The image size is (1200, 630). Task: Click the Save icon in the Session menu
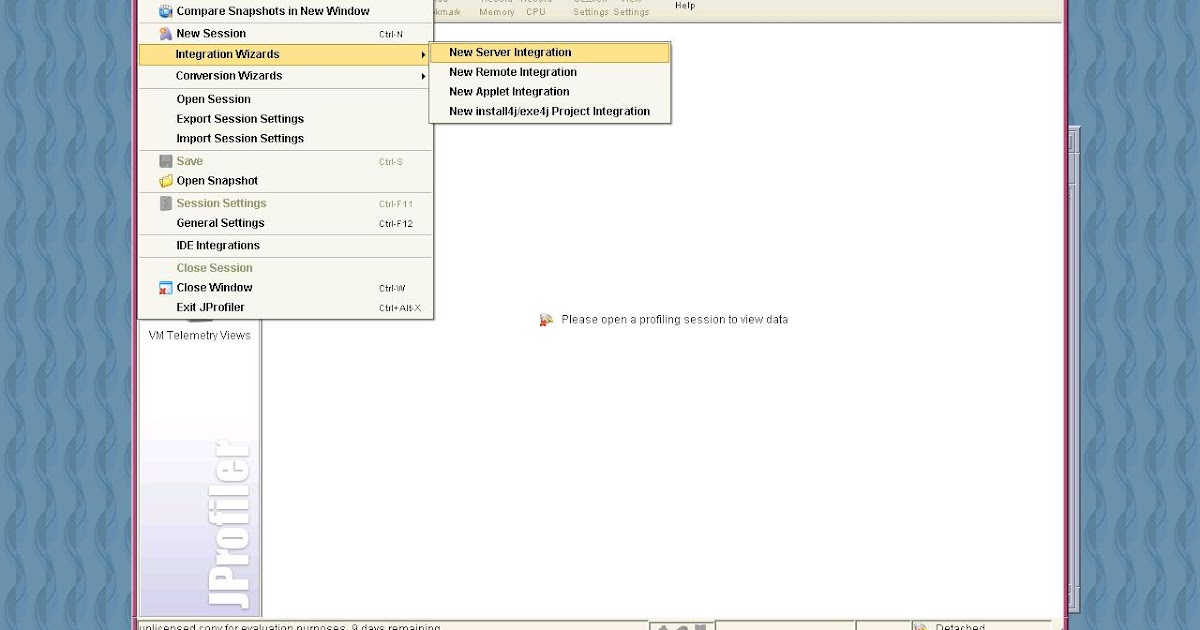click(x=165, y=160)
